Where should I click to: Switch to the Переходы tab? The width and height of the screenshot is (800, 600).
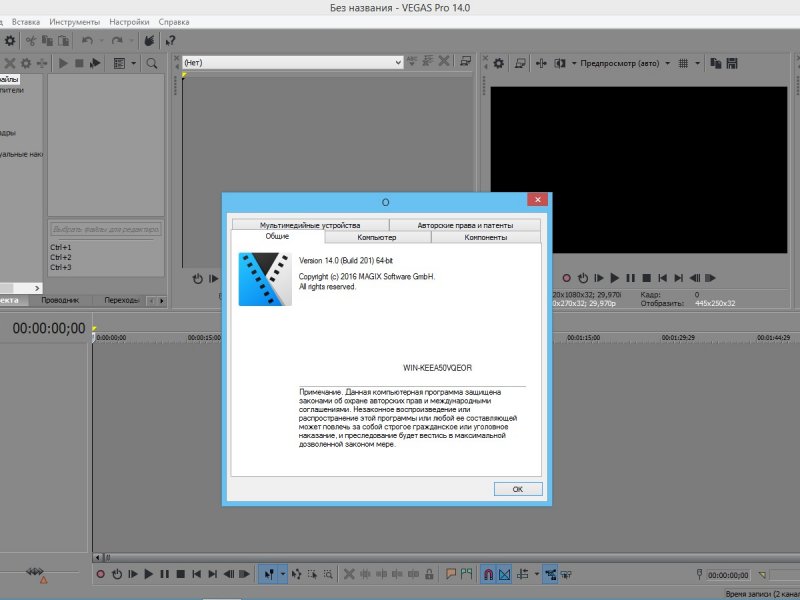[x=121, y=300]
